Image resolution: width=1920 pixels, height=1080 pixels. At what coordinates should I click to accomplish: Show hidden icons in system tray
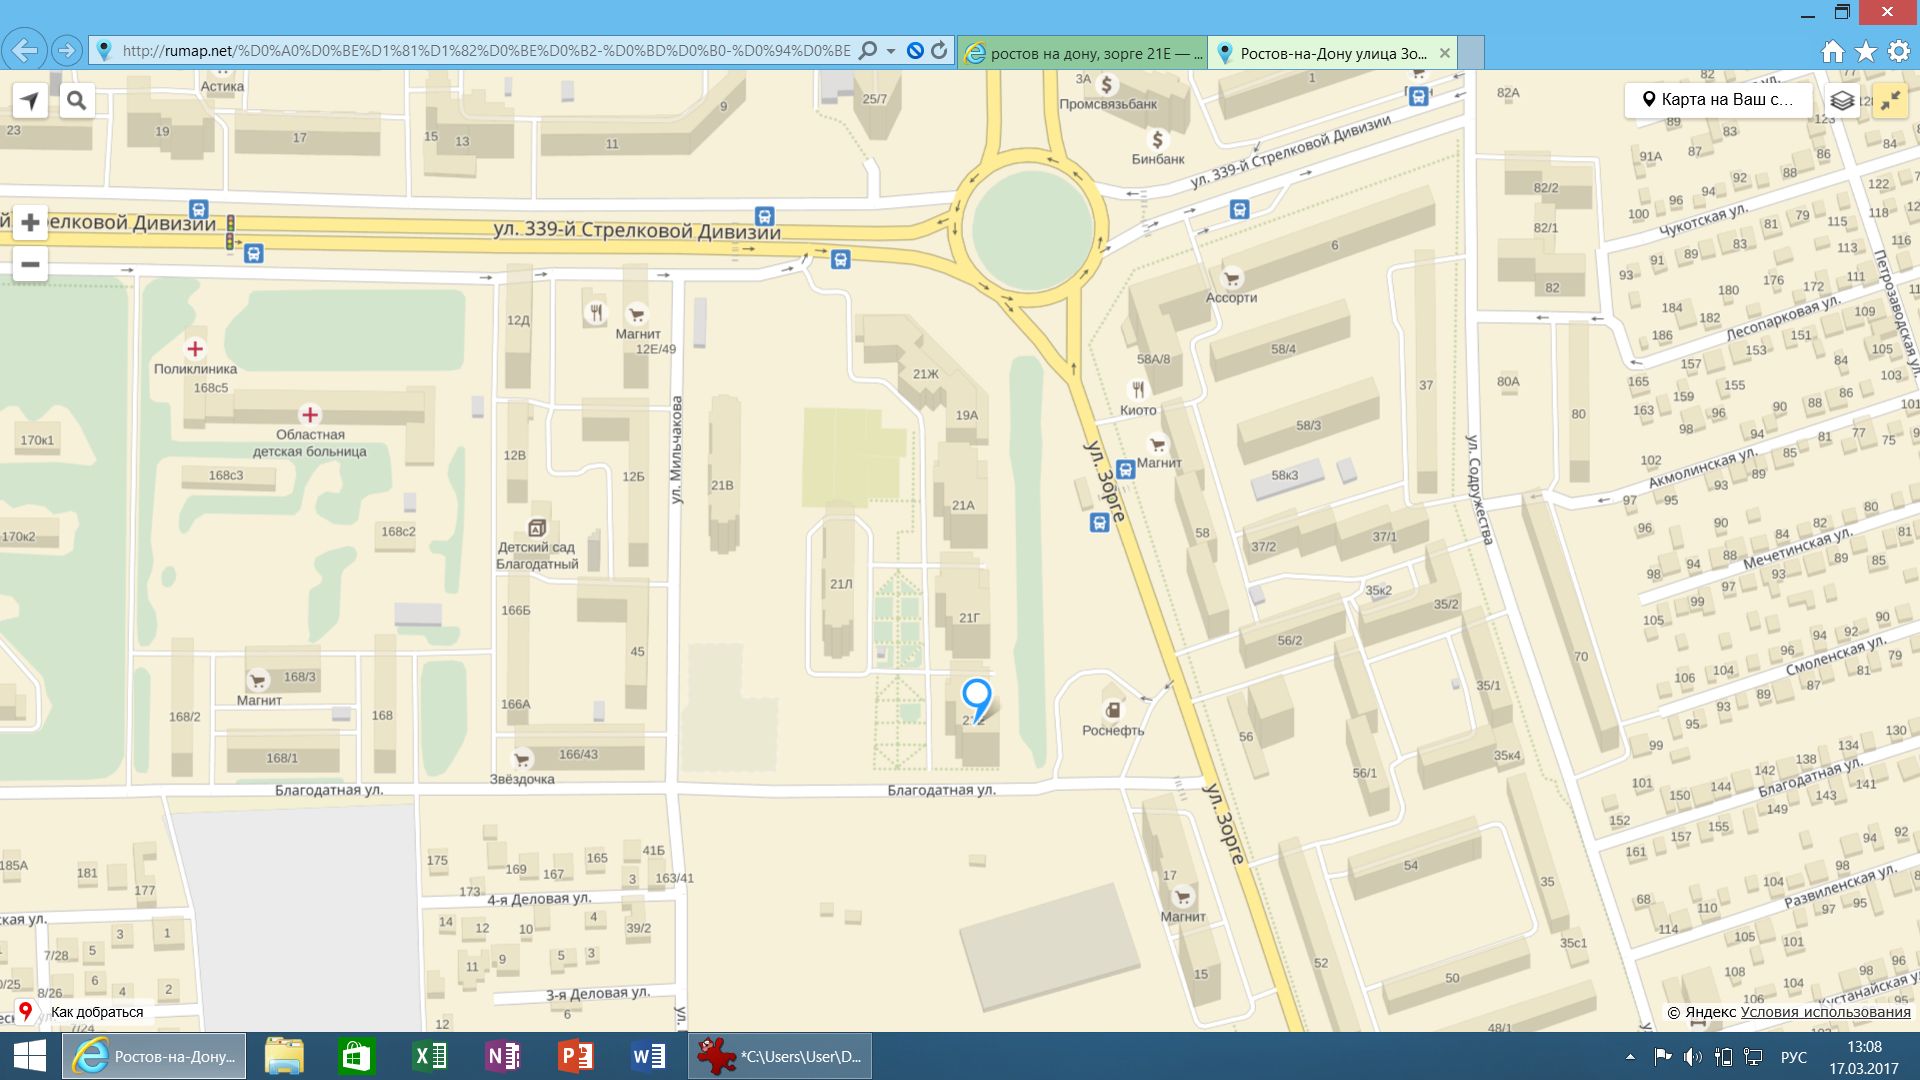(1630, 1057)
